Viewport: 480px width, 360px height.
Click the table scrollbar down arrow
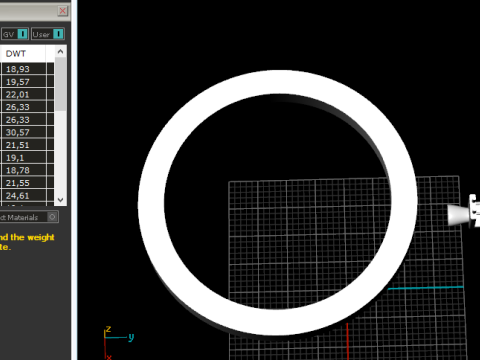click(60, 200)
